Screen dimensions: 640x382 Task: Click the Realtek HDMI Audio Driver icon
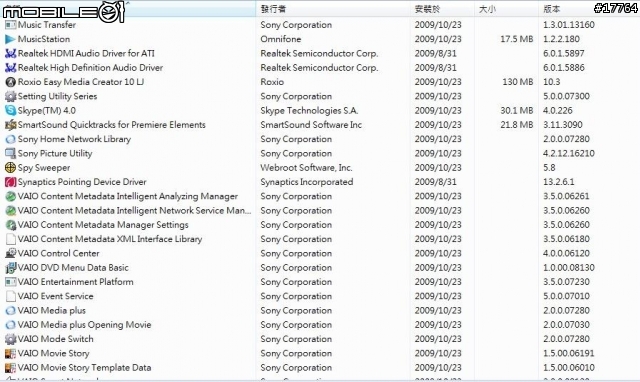pos(10,53)
